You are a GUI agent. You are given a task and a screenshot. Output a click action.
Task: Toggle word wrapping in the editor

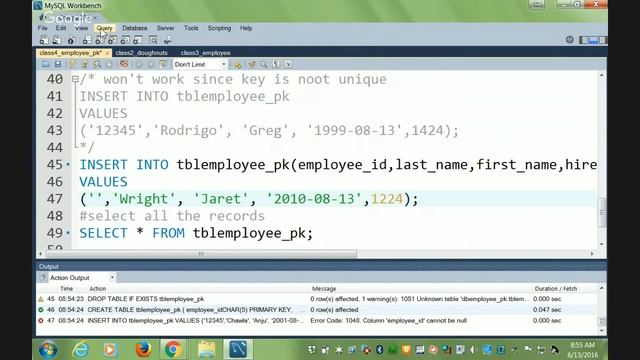[289, 64]
